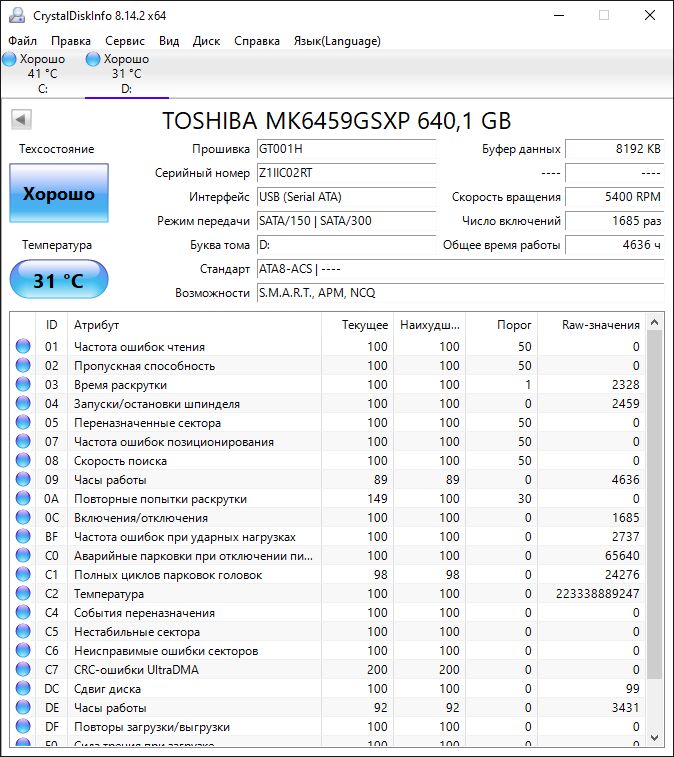The image size is (674, 757).
Task: Select the Включения/отключения row
Action: pyautogui.click(x=328, y=518)
